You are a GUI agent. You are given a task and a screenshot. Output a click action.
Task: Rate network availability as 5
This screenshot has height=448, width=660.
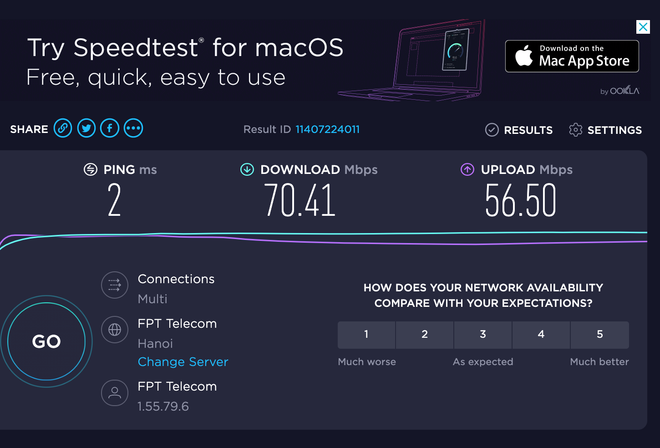[600, 335]
